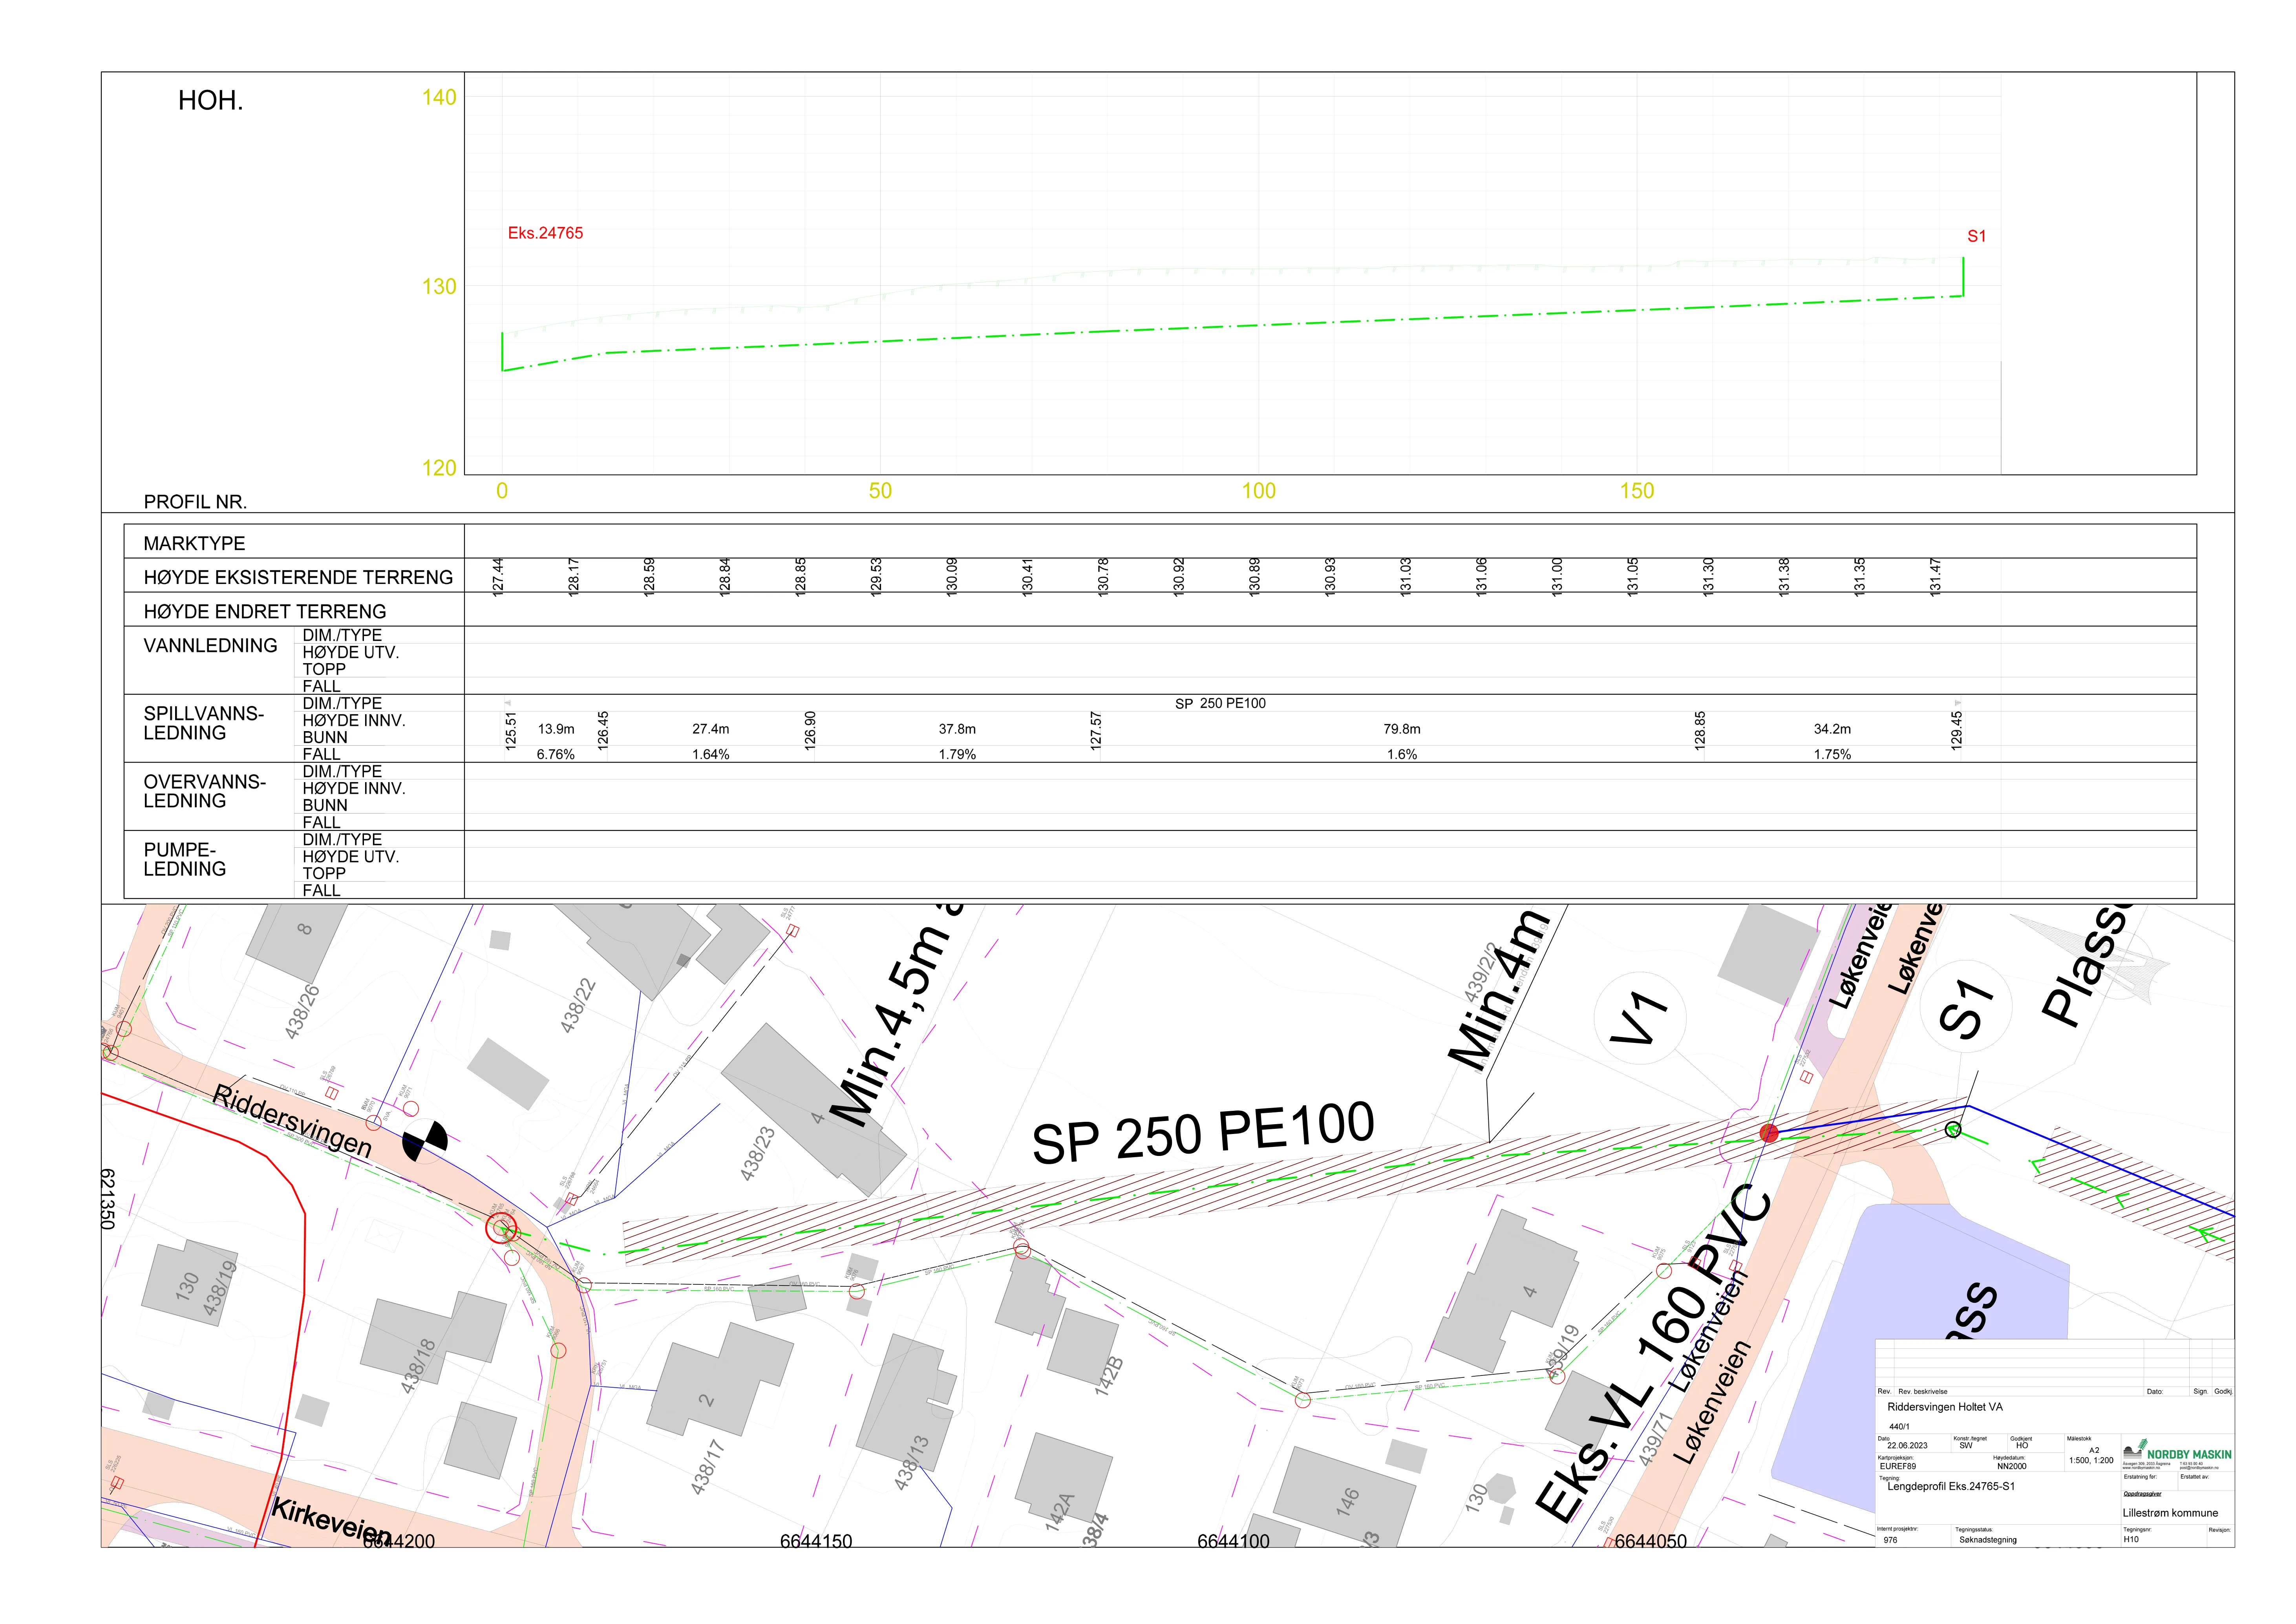Click 'Lillestrøm kommune' in the title block

point(2170,1513)
